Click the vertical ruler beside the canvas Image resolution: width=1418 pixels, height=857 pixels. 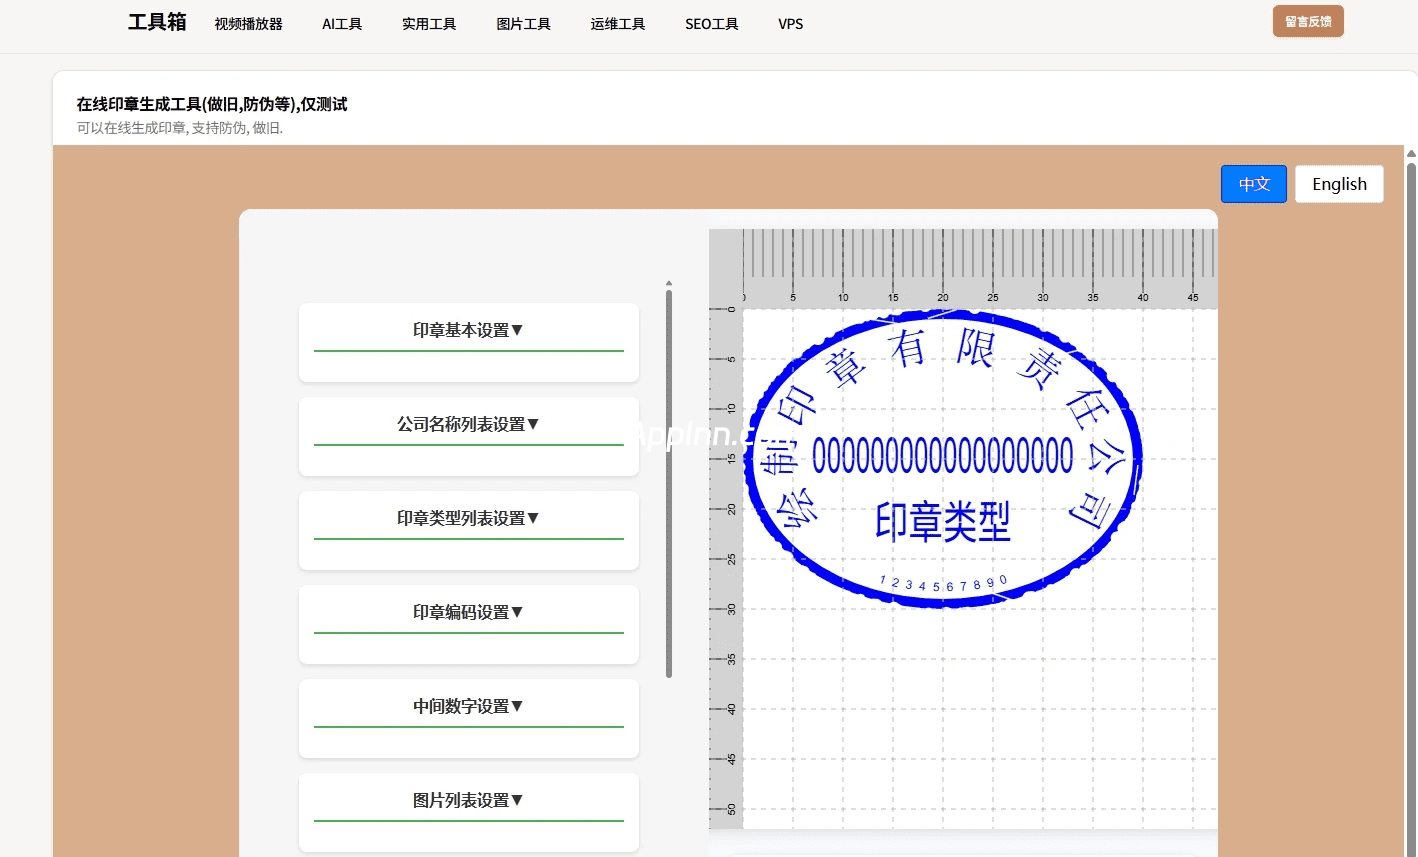tap(726, 568)
